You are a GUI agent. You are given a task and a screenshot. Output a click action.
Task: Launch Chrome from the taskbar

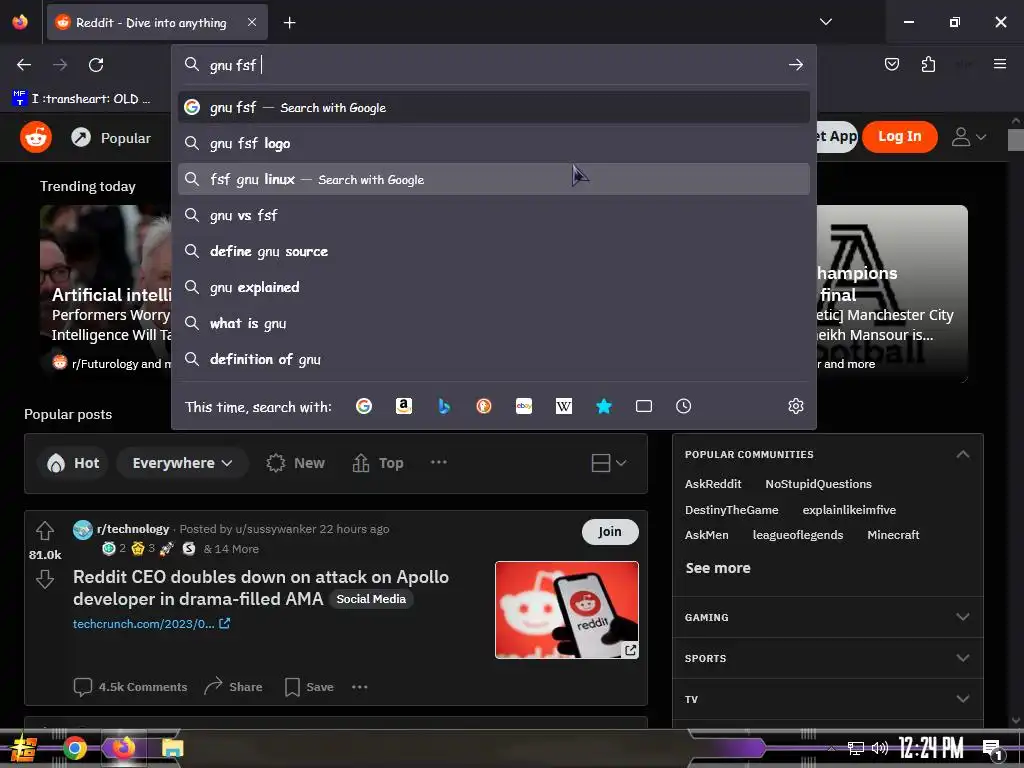74,748
